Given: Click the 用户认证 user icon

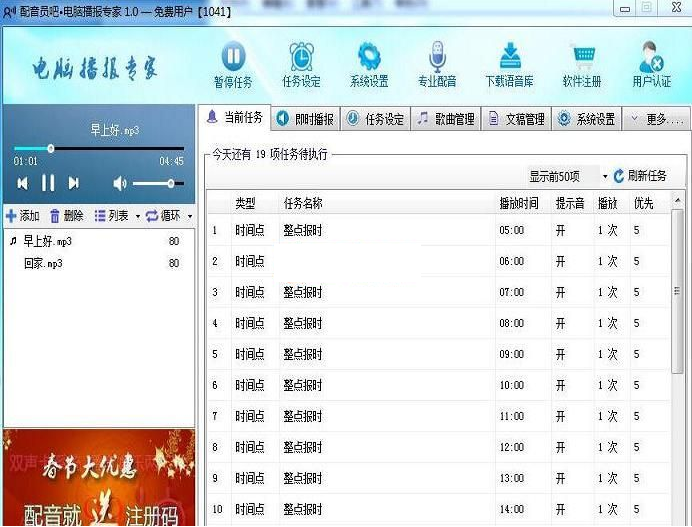Looking at the screenshot, I should click(651, 57).
